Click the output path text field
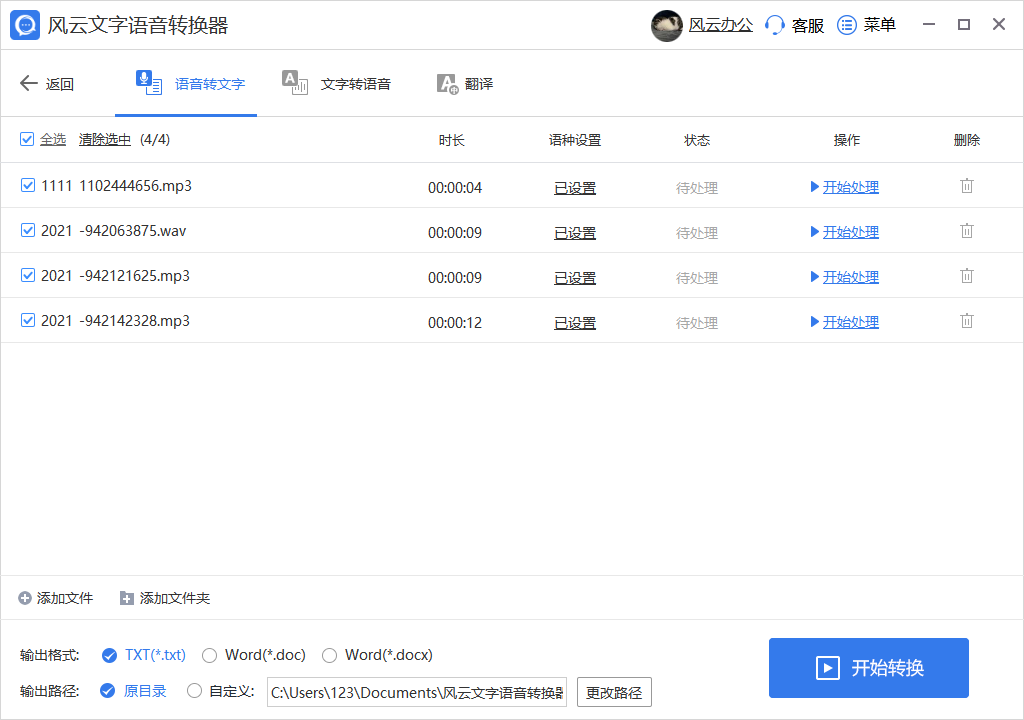Image resolution: width=1024 pixels, height=720 pixels. point(417,693)
